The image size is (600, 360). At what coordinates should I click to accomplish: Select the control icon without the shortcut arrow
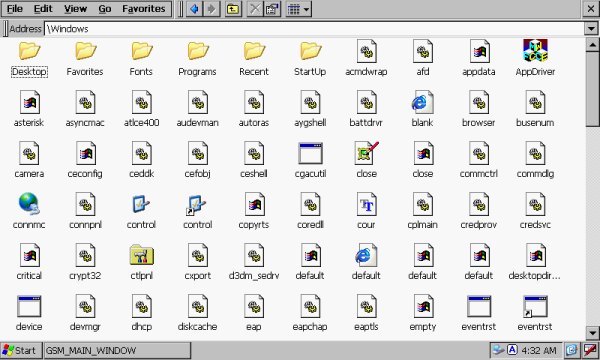click(x=141, y=204)
